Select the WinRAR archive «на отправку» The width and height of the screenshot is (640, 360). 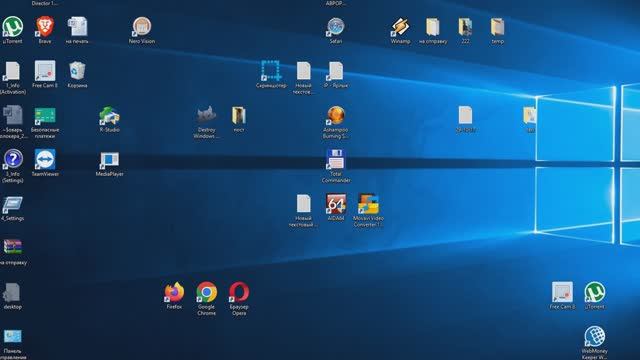coord(12,247)
